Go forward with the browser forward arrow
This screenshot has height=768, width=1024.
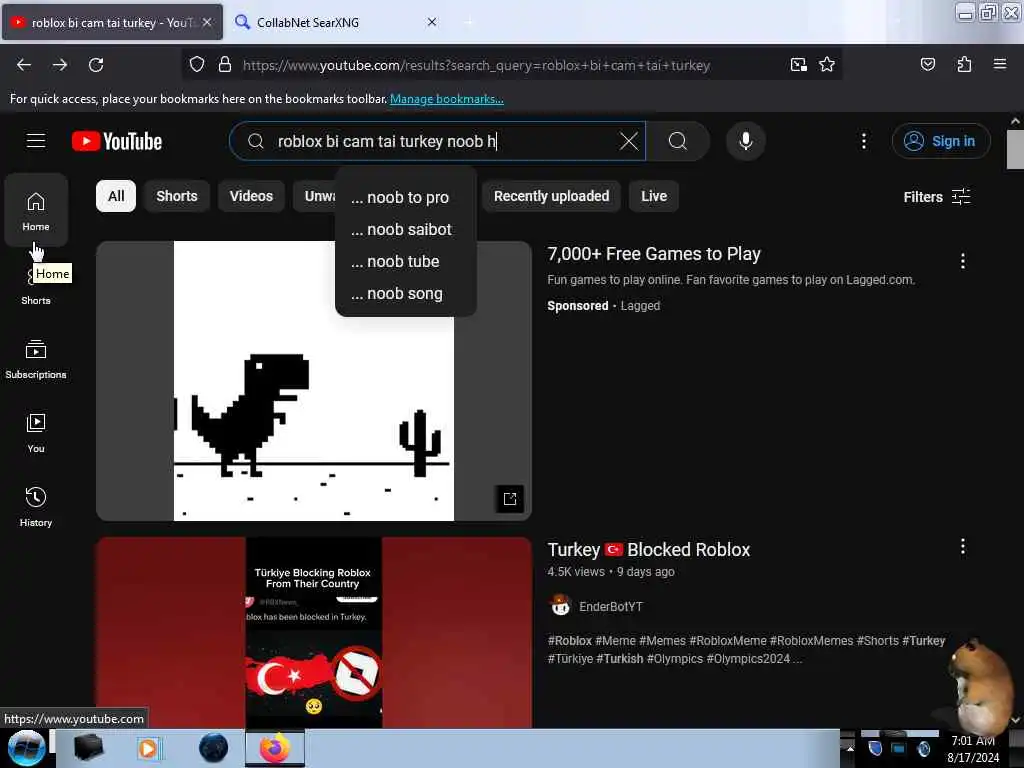(60, 65)
